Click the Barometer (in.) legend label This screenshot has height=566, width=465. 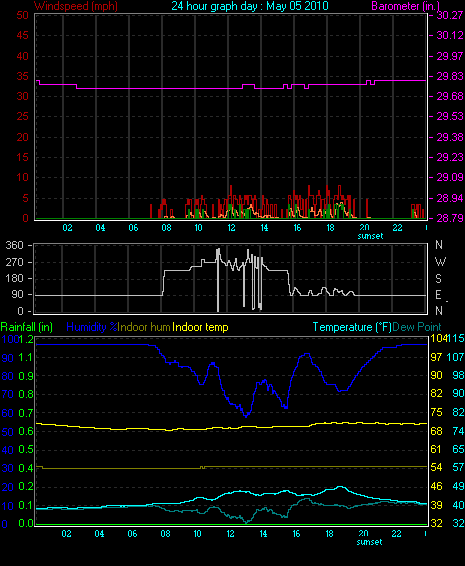click(405, 6)
